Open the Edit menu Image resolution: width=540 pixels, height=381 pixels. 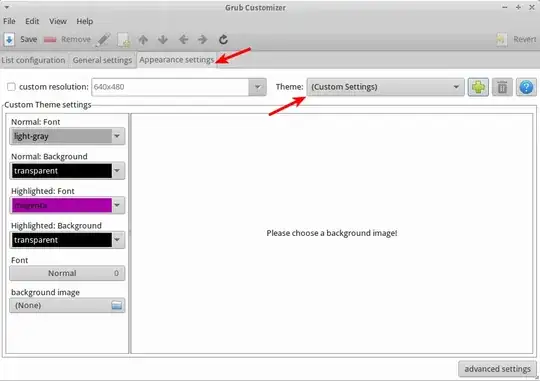point(32,21)
